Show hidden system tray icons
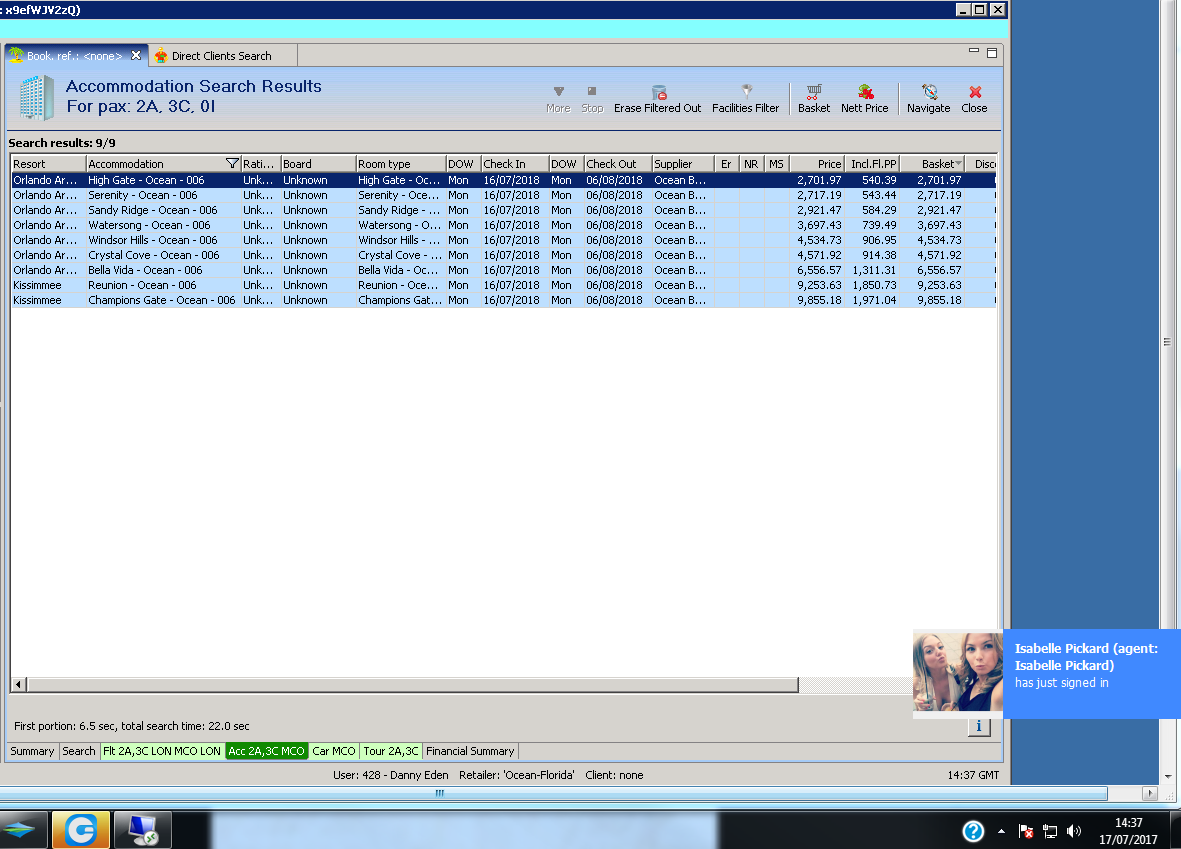 (x=1001, y=832)
